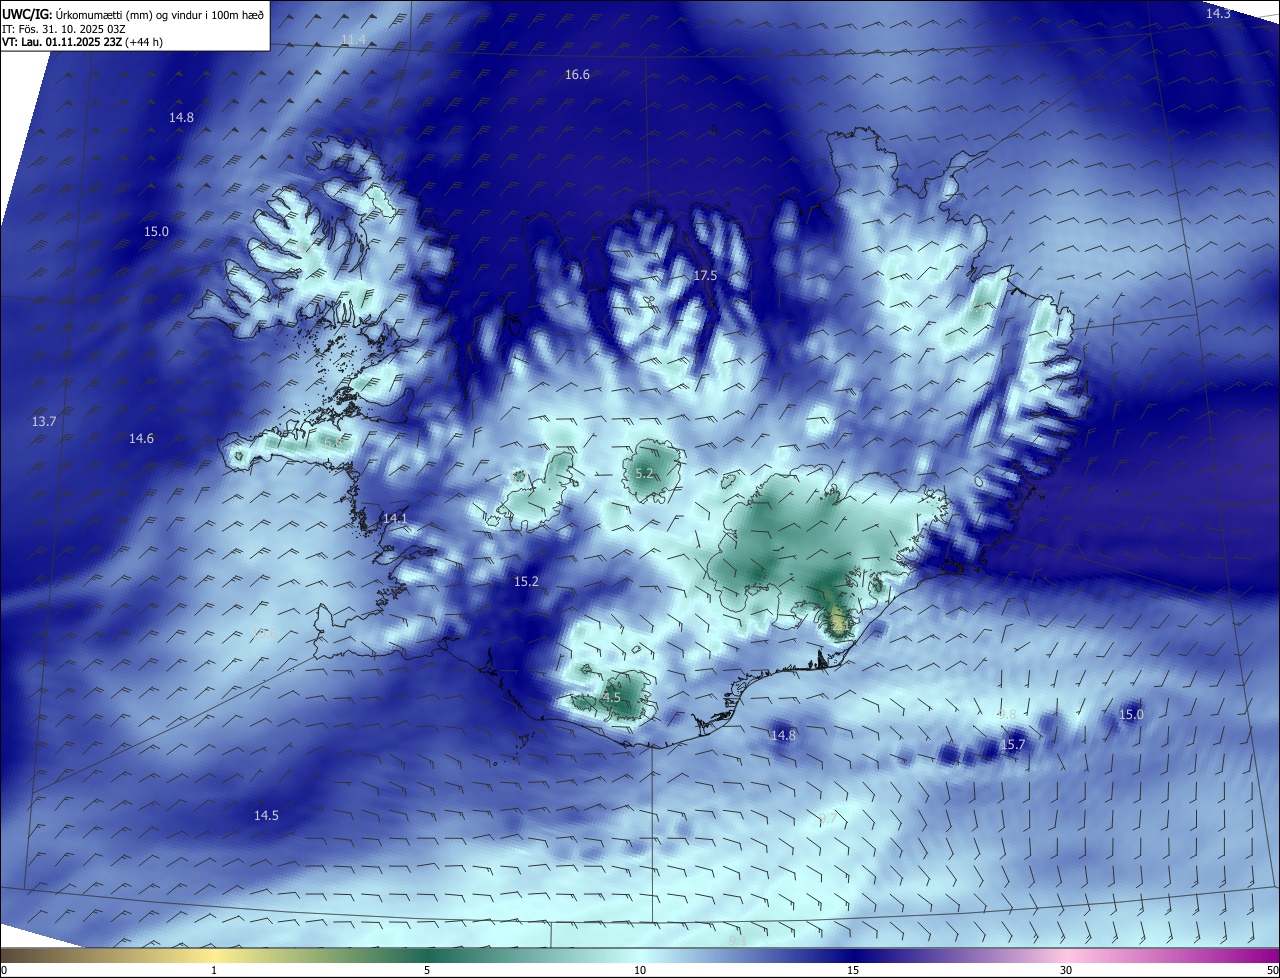Click the legend tick label 1
Viewport: 1280px width, 978px height.
pos(214,971)
